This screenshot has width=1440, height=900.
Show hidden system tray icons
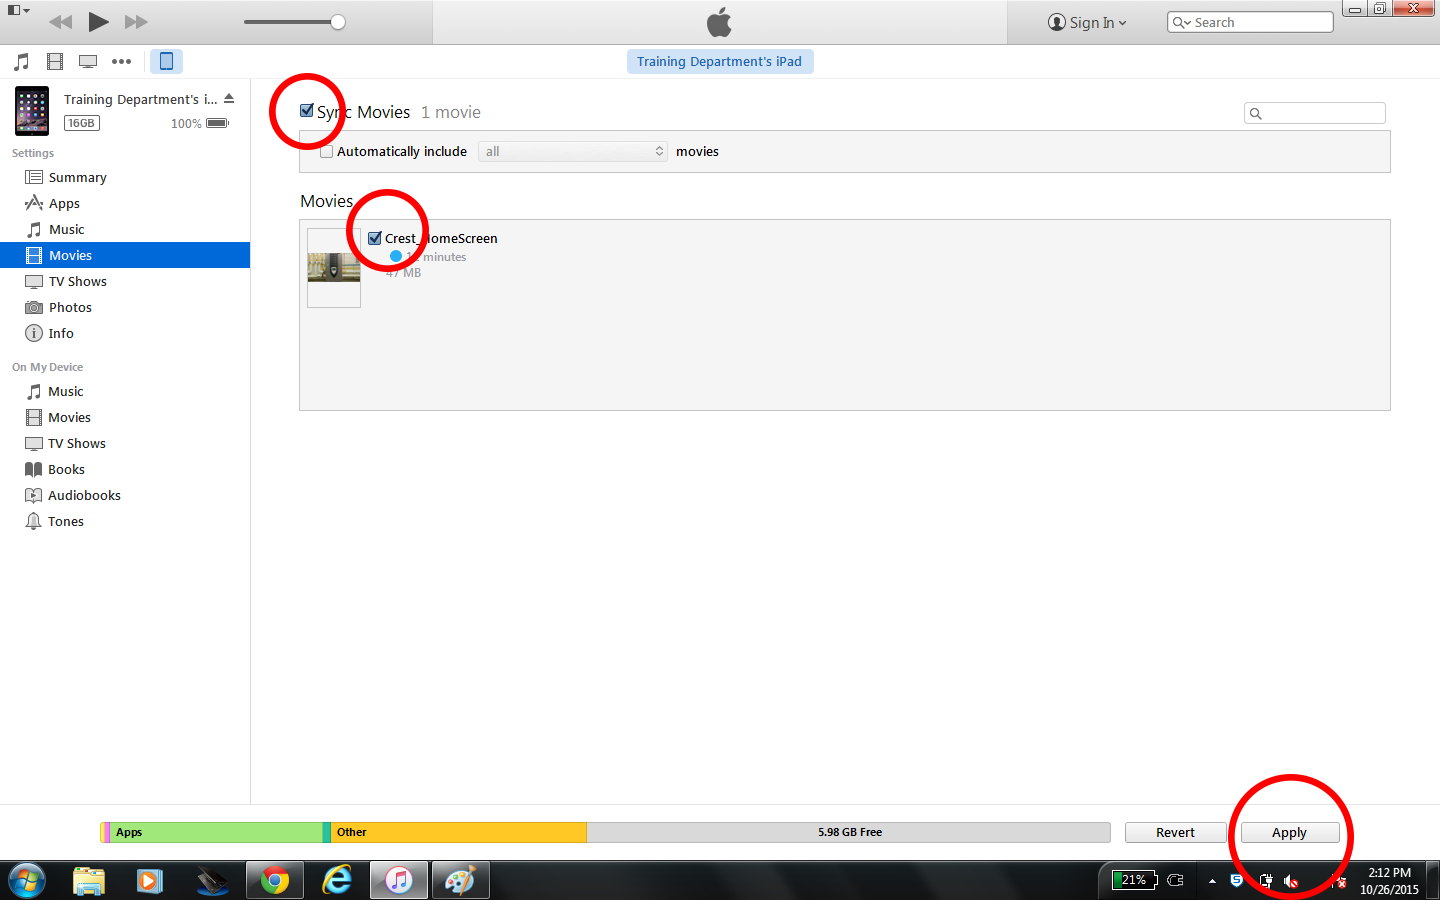1212,881
